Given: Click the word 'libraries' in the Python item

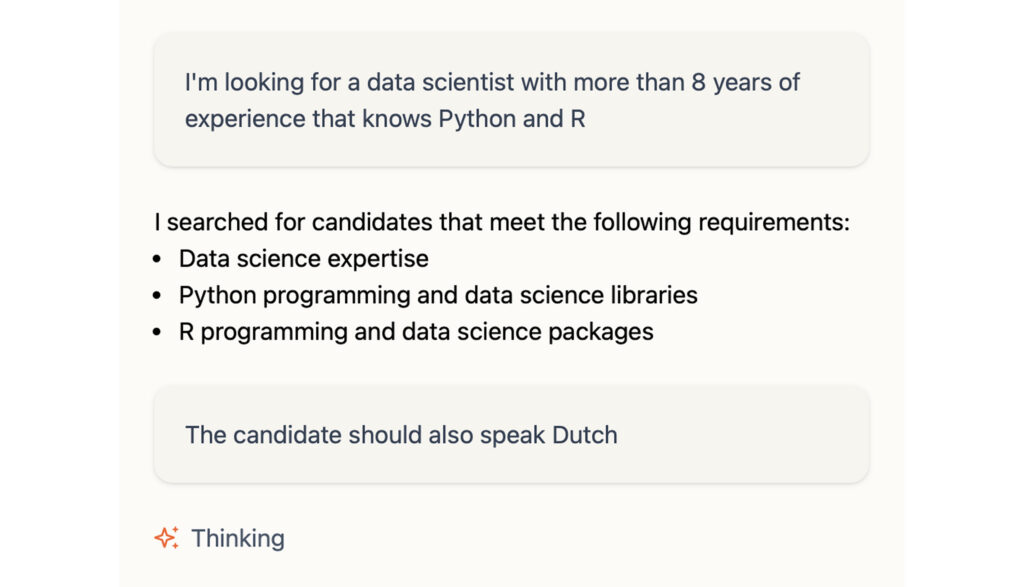Looking at the screenshot, I should (x=653, y=295).
